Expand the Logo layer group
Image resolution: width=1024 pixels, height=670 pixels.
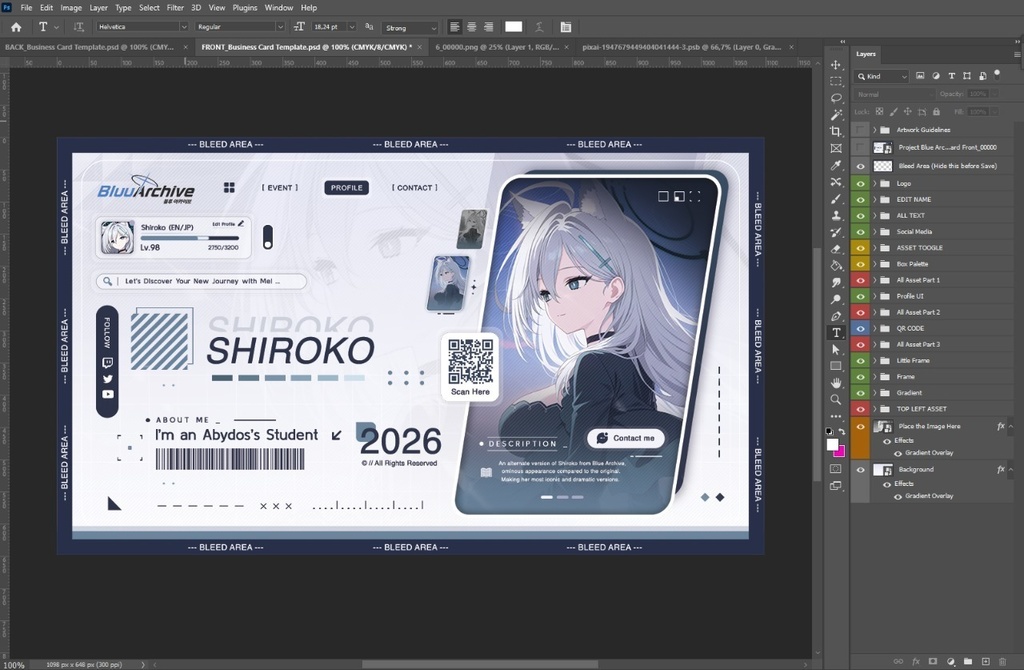point(874,183)
